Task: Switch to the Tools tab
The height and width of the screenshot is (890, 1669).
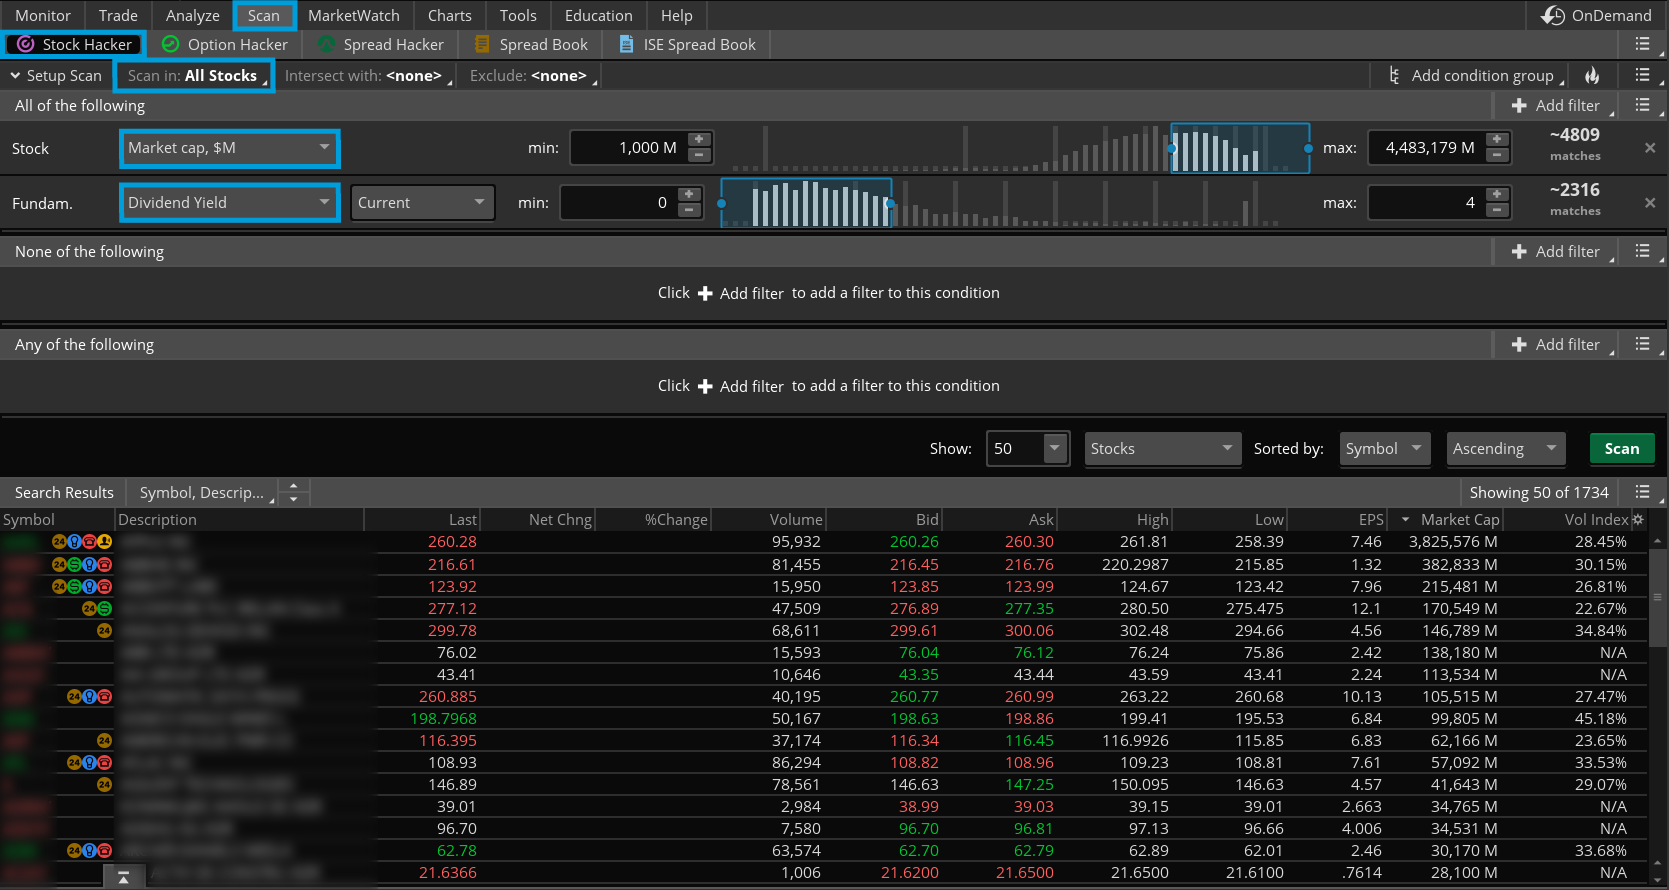Action: point(518,15)
